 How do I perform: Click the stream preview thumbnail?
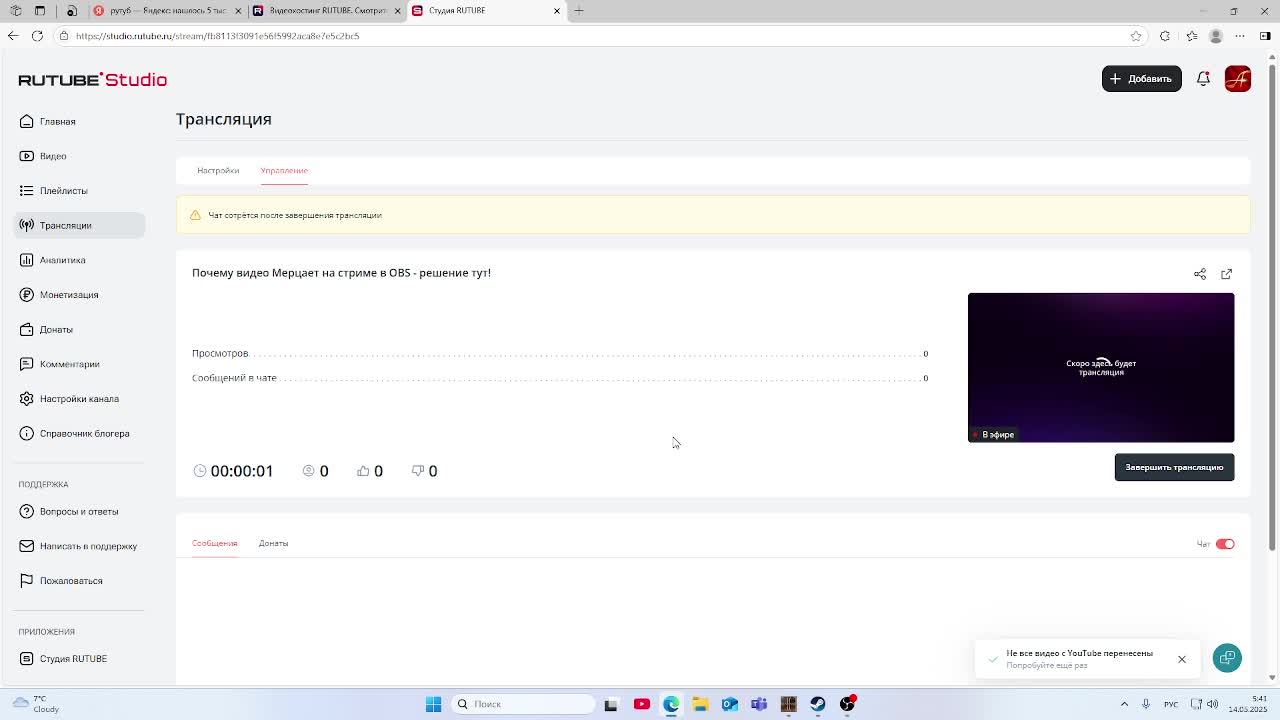[1101, 367]
